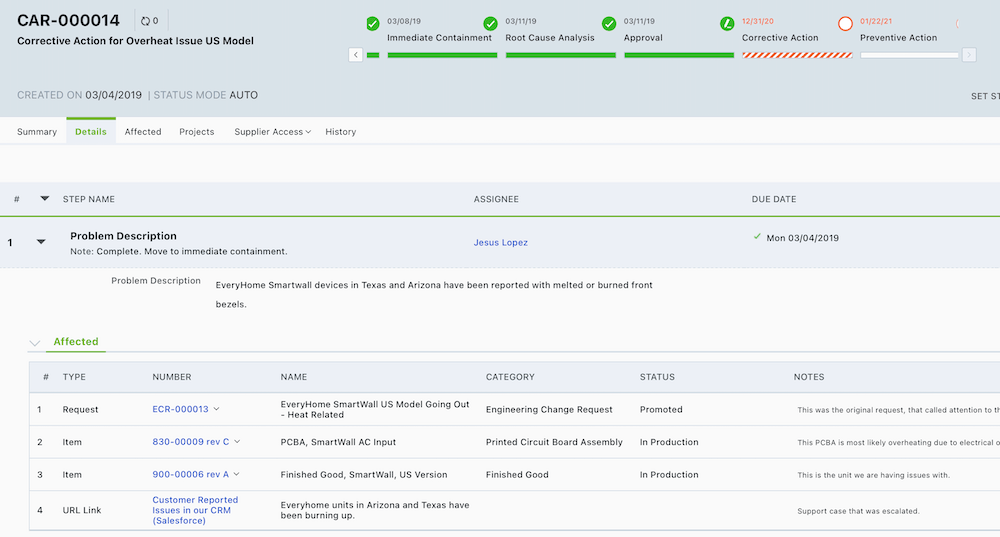This screenshot has width=1000, height=537.
Task: Open dropdown next to 830-00009 rev C
Action: pos(237,442)
